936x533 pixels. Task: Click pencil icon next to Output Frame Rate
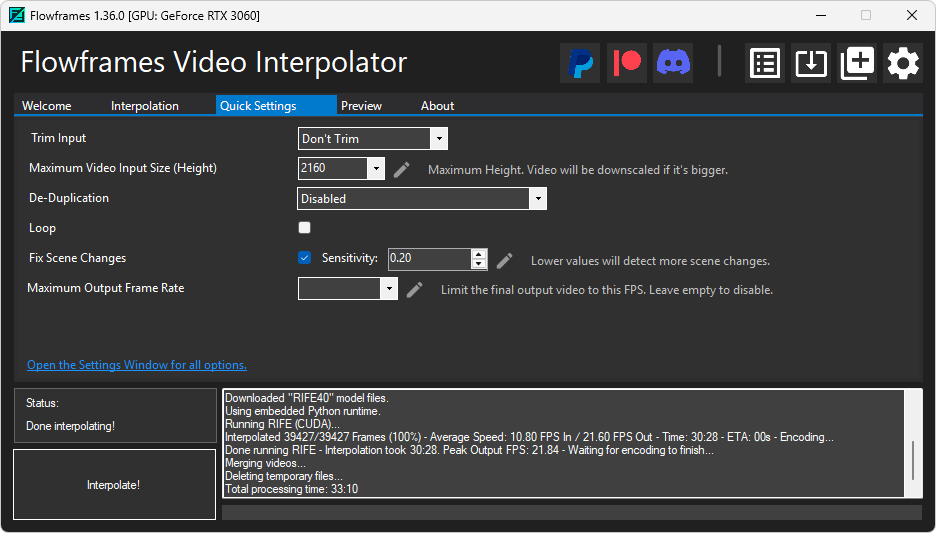414,290
